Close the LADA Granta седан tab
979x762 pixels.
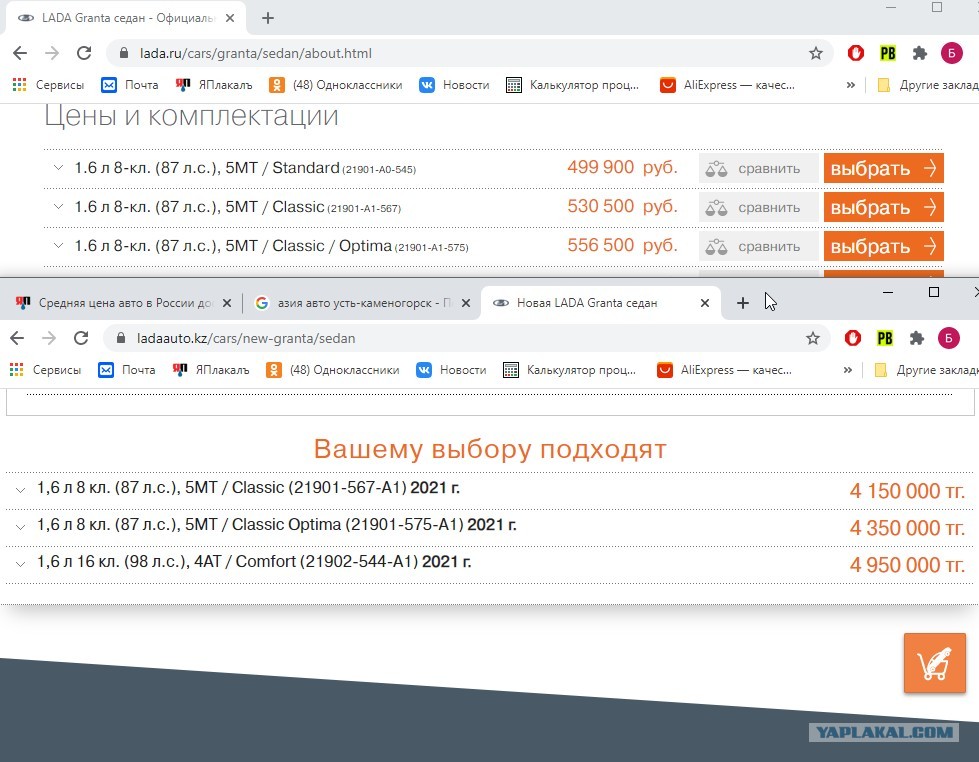tap(230, 18)
